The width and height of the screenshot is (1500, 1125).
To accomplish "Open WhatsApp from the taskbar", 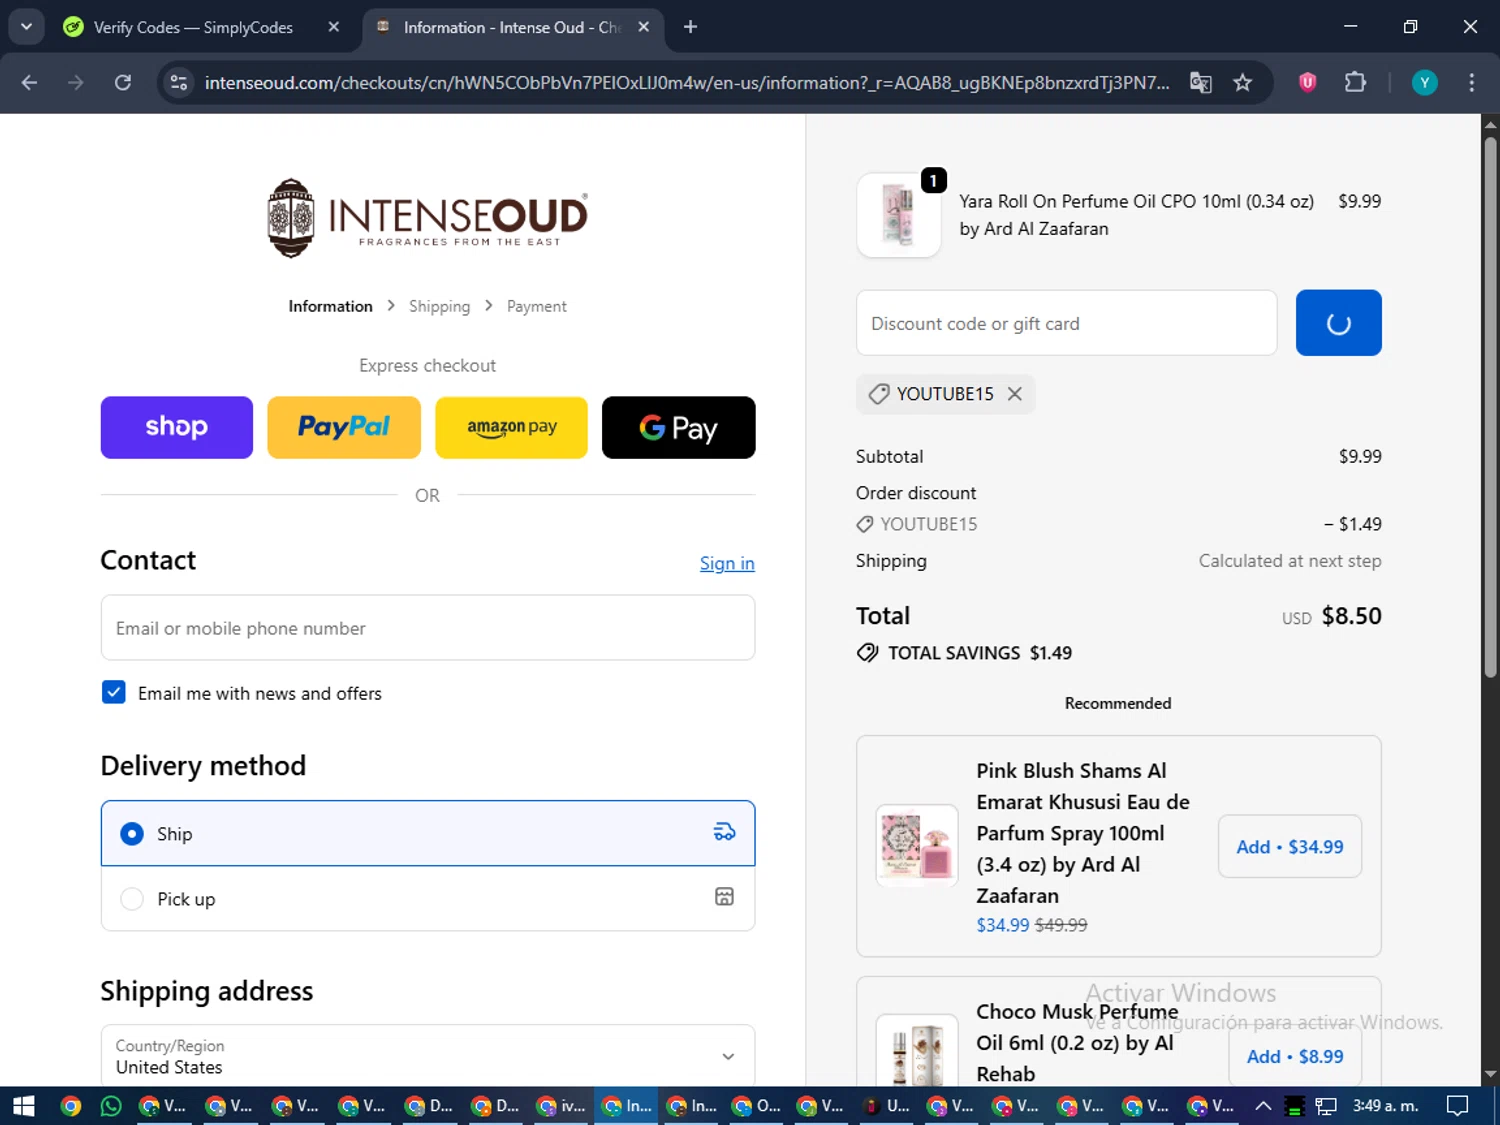I will [111, 1106].
